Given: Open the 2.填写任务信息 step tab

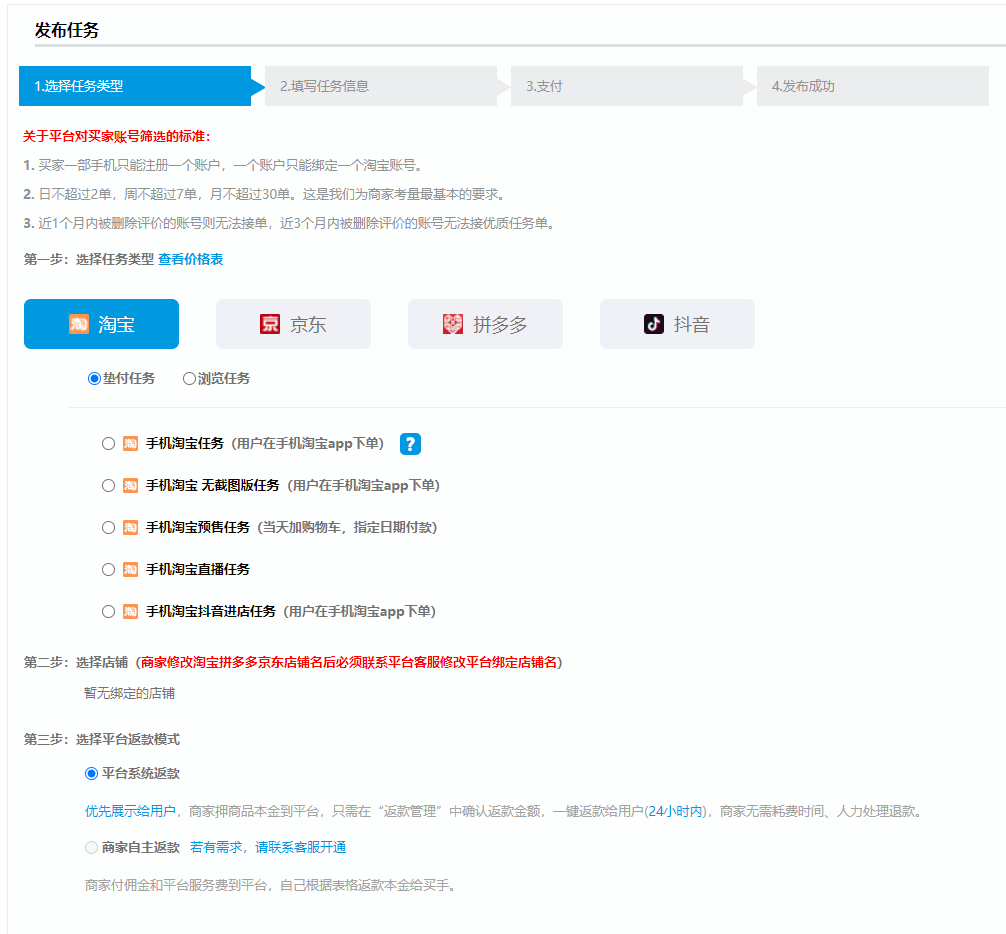Looking at the screenshot, I should (381, 86).
